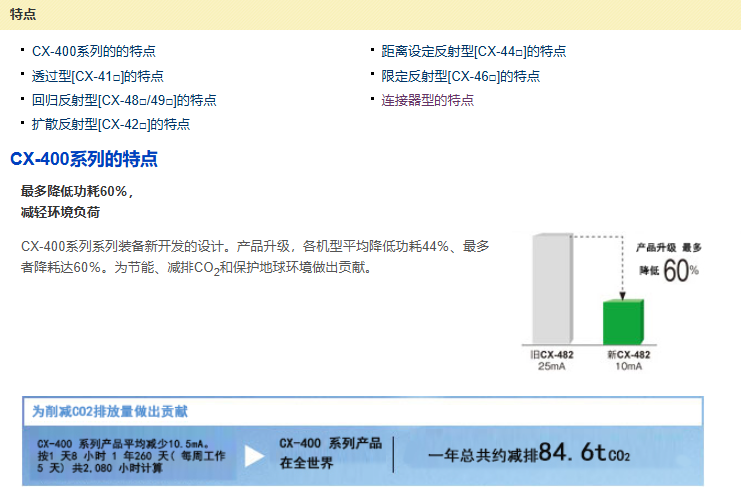Click the gray old CX-482 bar in chart
Screen dimensions: 741x493
[x=552, y=288]
